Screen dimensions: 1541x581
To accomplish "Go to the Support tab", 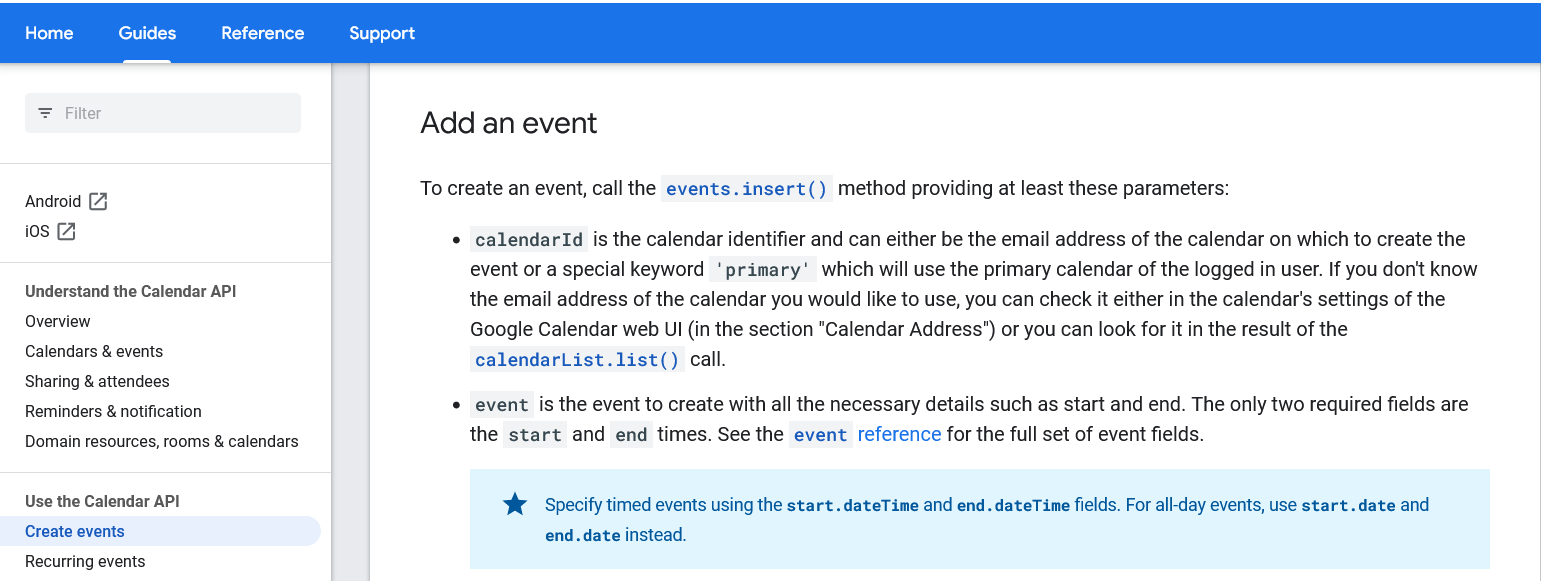I will point(382,33).
